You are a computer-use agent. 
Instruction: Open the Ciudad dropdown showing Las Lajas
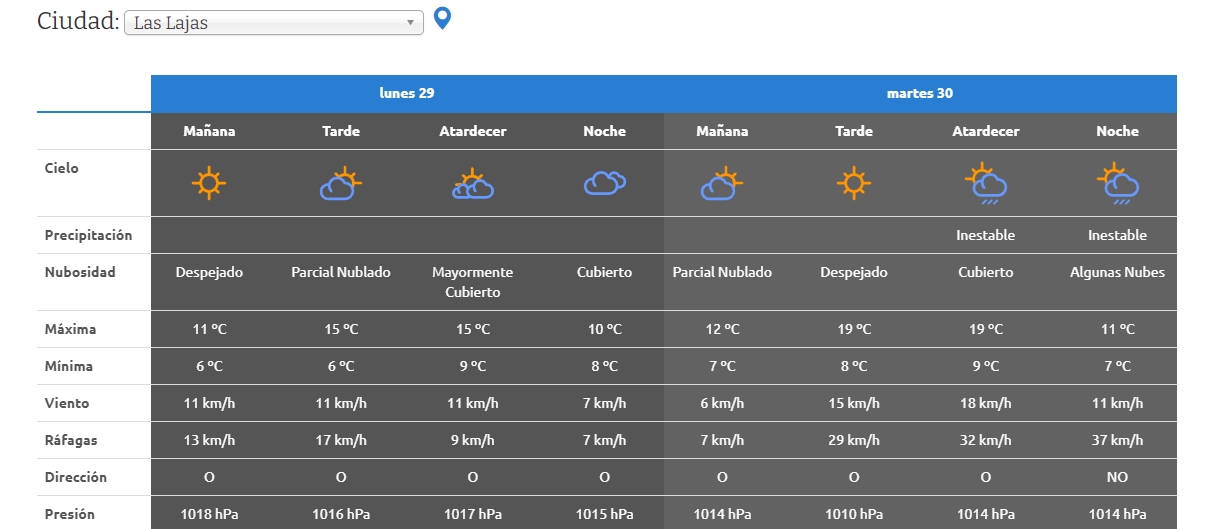(274, 23)
